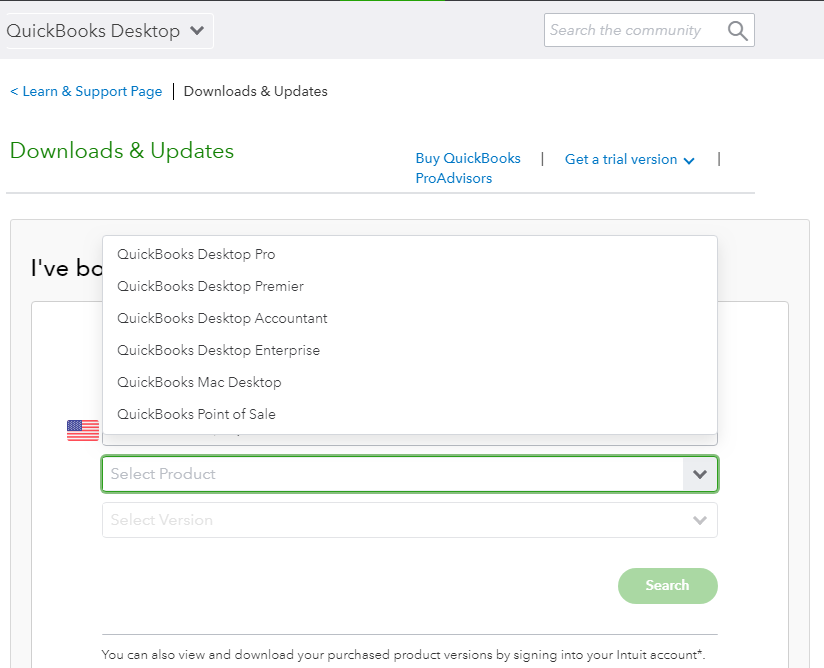The height and width of the screenshot is (668, 824).
Task: Open the QuickBooks Desktop product switcher
Action: click(107, 31)
